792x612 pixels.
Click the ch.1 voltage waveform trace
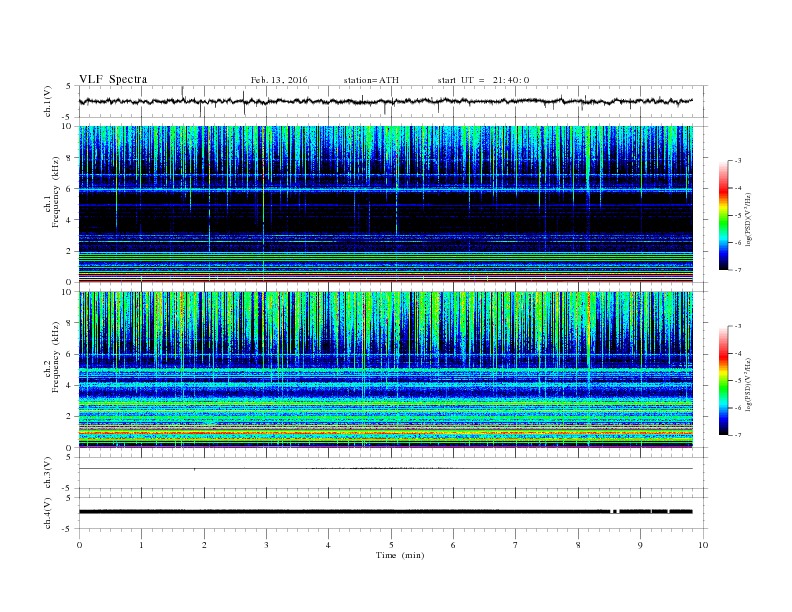385,101
